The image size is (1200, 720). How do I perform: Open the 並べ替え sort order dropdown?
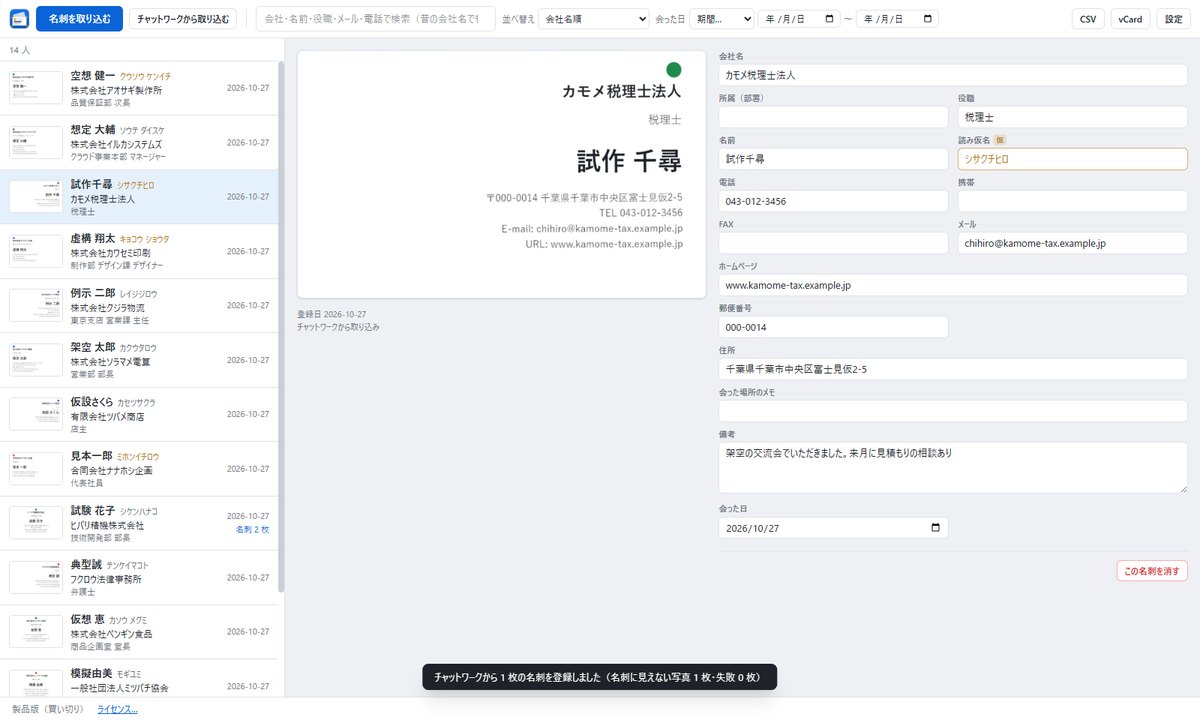593,19
